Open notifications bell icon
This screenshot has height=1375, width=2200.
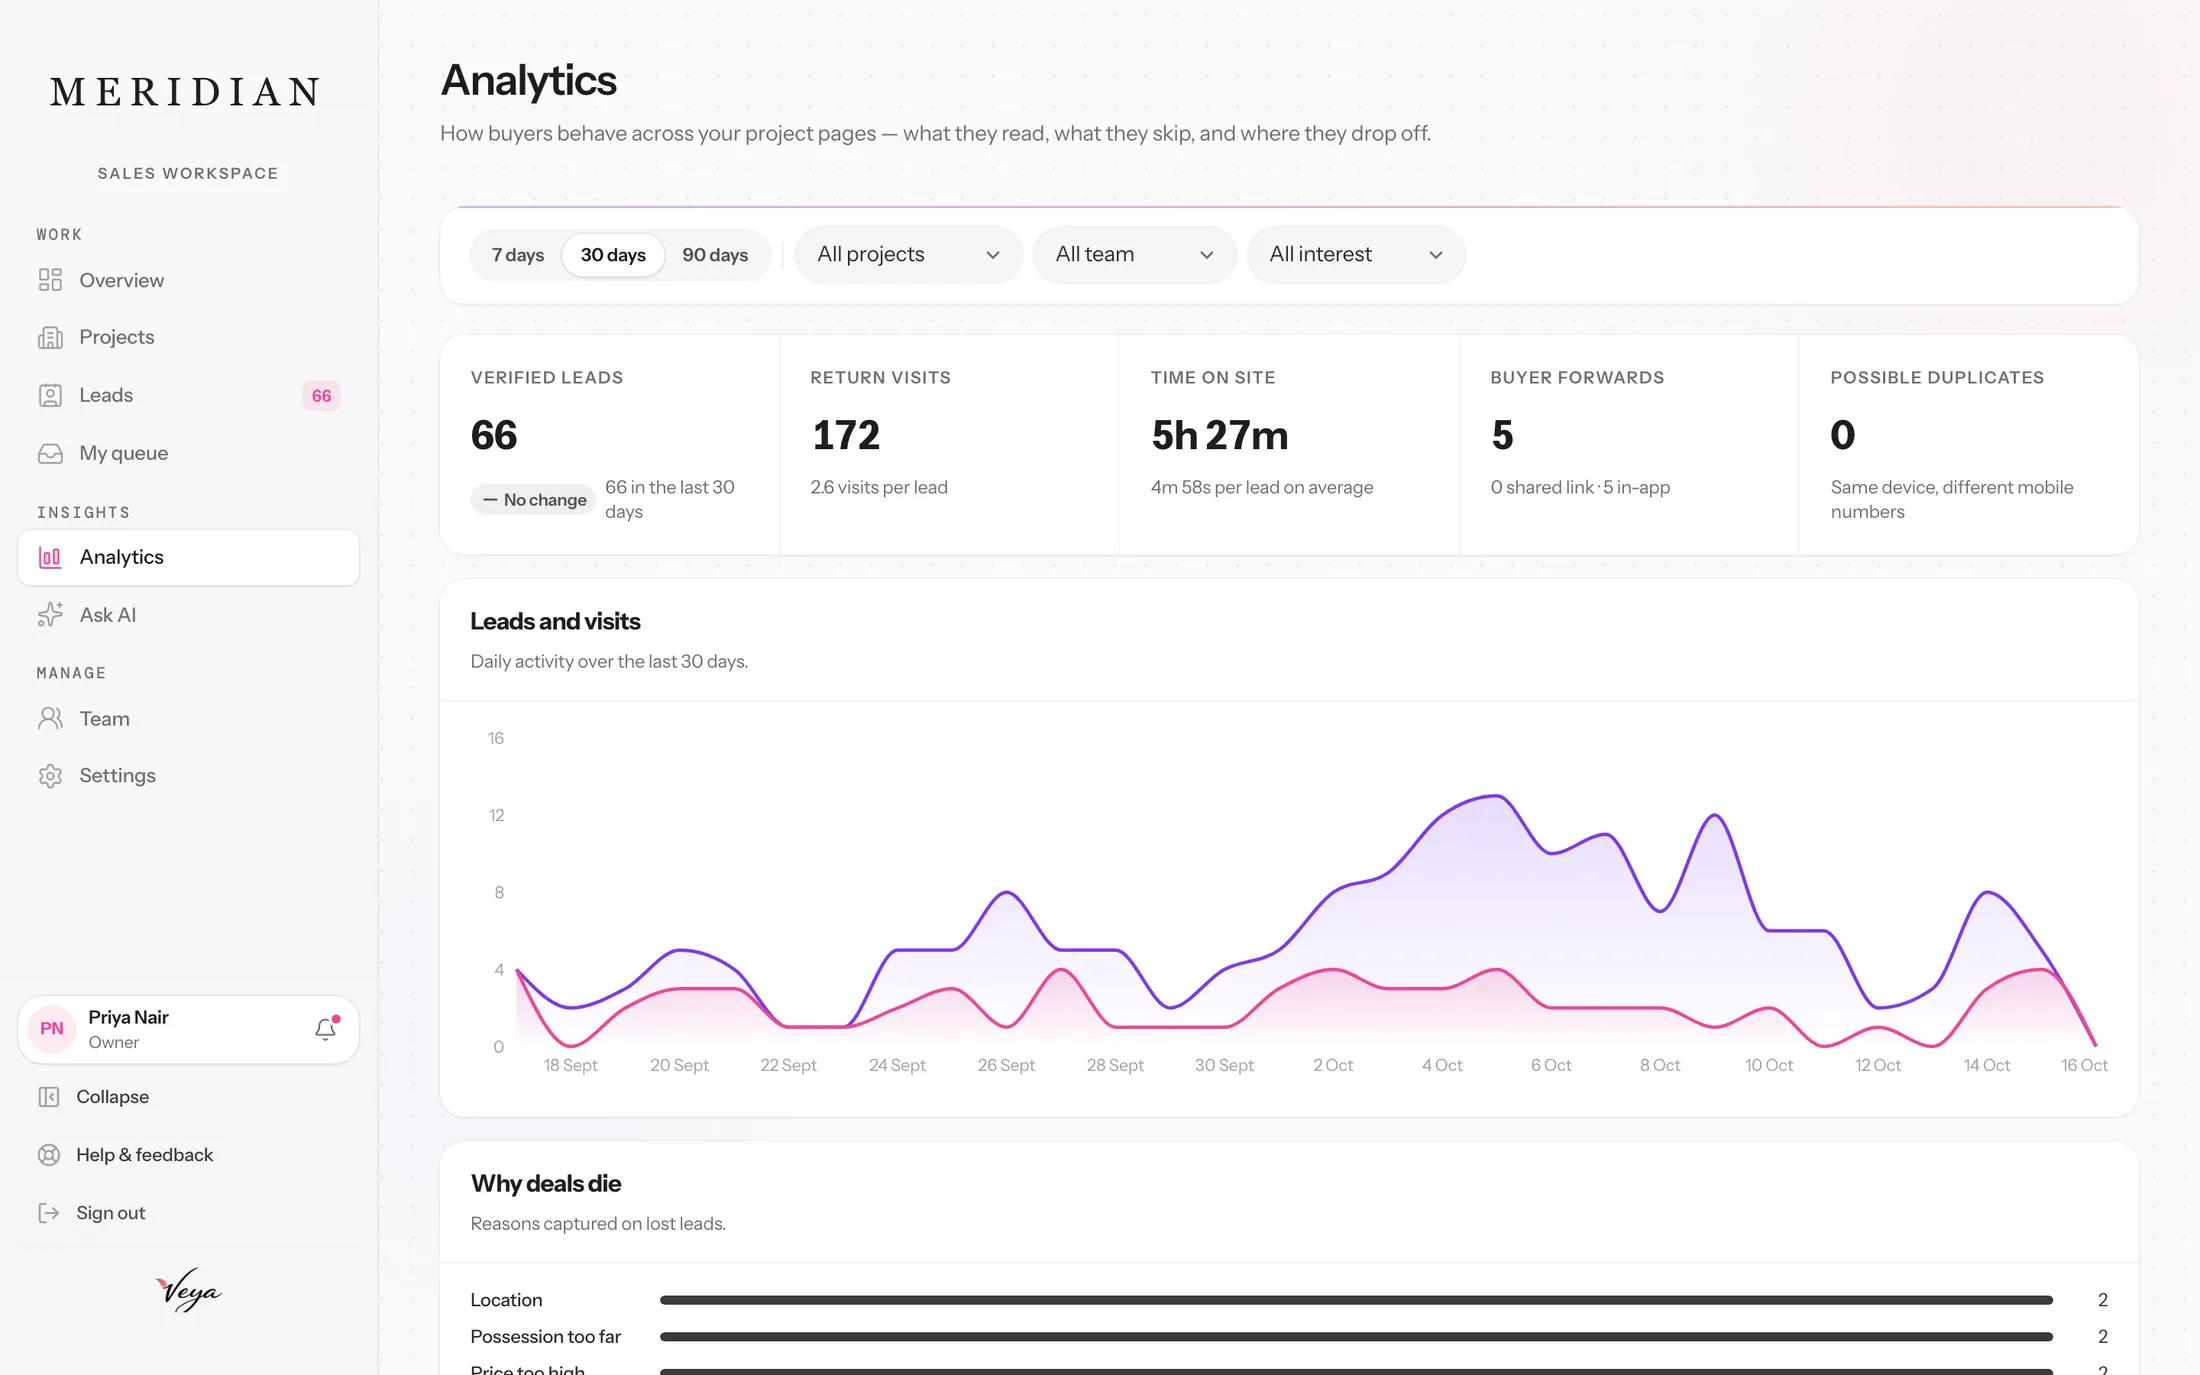(326, 1029)
